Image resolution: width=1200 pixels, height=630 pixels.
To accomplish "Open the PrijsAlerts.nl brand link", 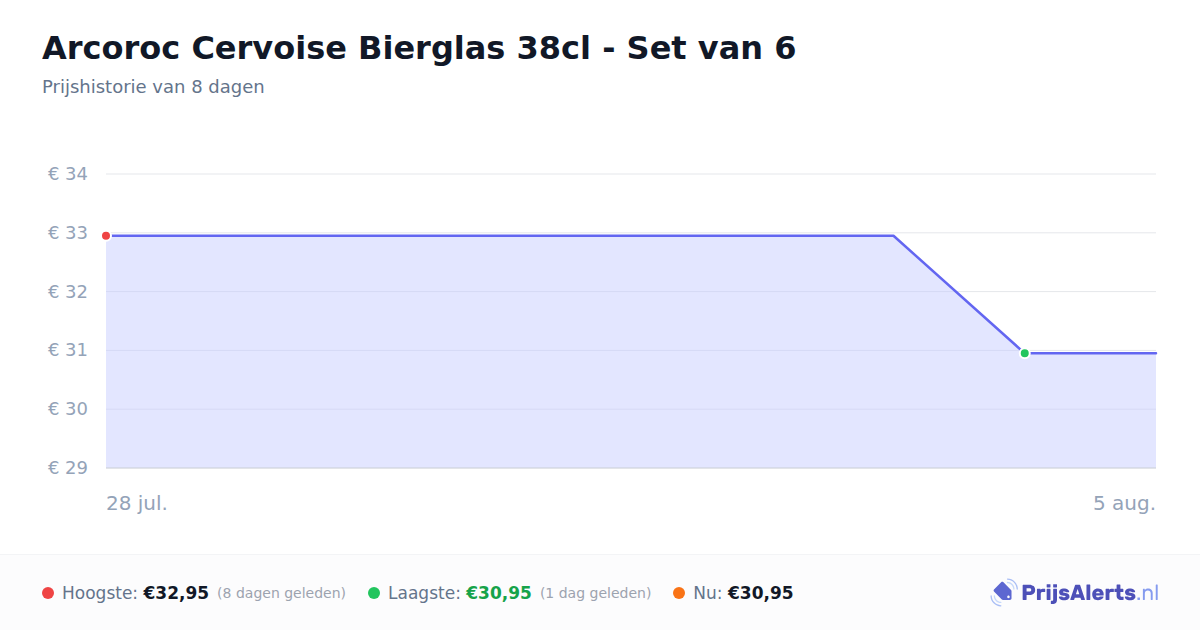I will point(1074,593).
